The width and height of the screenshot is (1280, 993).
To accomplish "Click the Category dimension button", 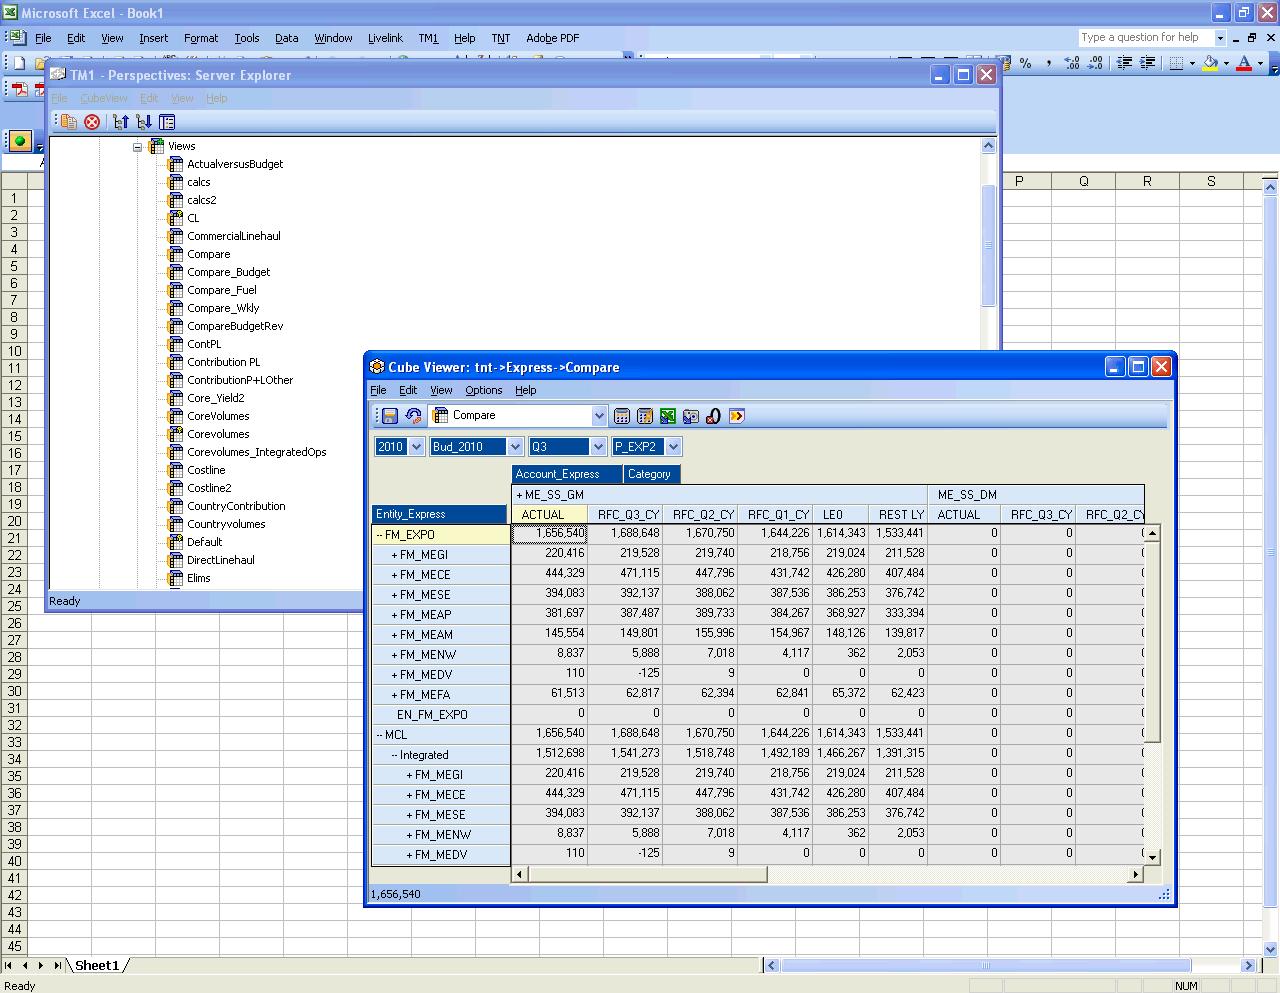I will tap(651, 474).
